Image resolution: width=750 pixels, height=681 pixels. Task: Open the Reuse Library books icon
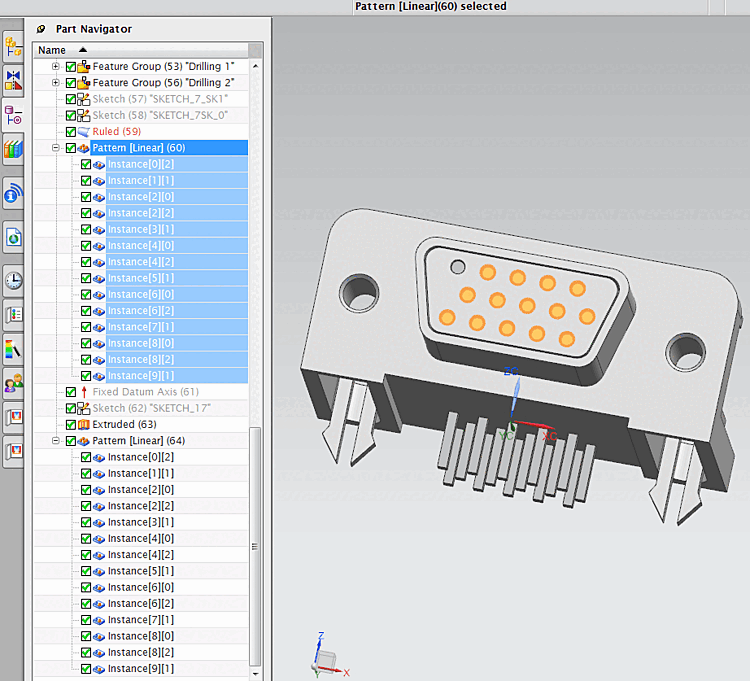[x=13, y=149]
